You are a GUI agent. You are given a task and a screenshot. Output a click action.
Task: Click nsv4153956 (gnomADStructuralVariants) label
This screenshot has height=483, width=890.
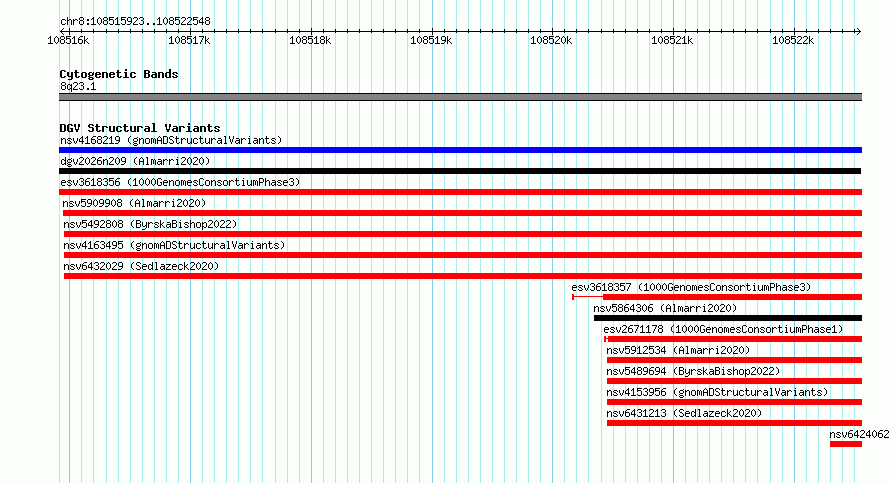click(x=717, y=392)
